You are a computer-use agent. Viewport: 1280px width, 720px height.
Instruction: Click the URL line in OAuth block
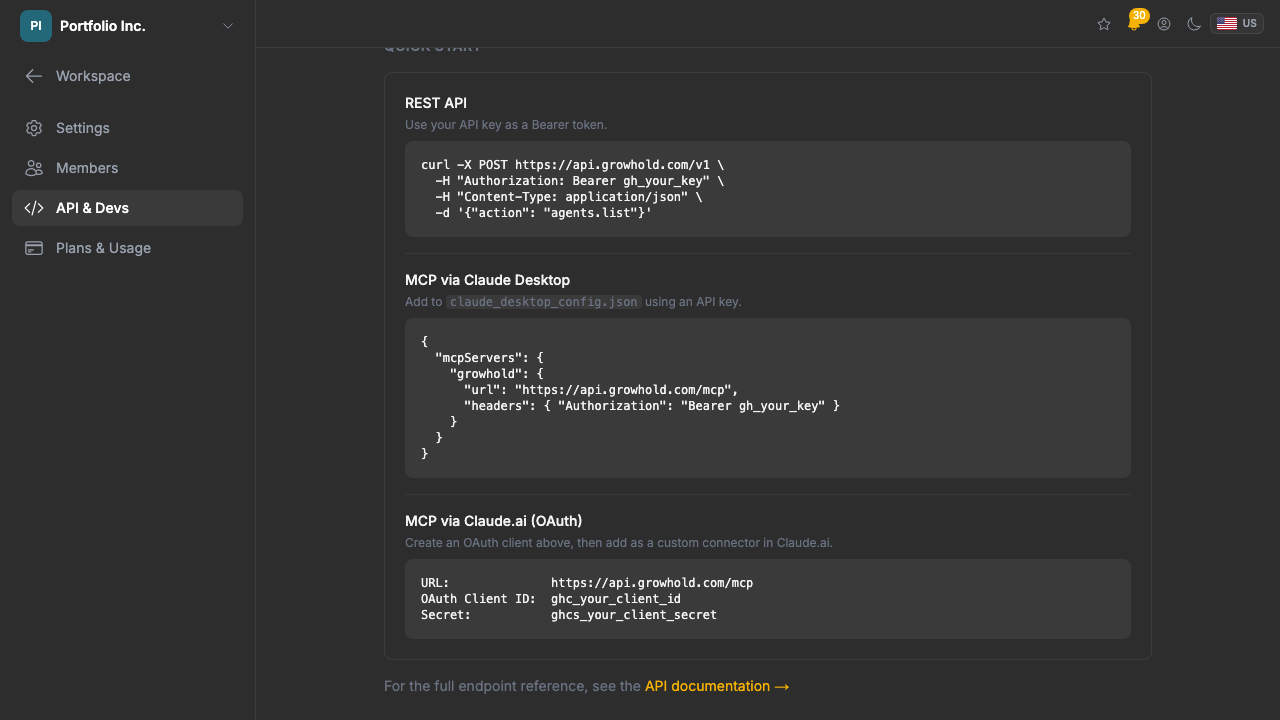point(587,583)
